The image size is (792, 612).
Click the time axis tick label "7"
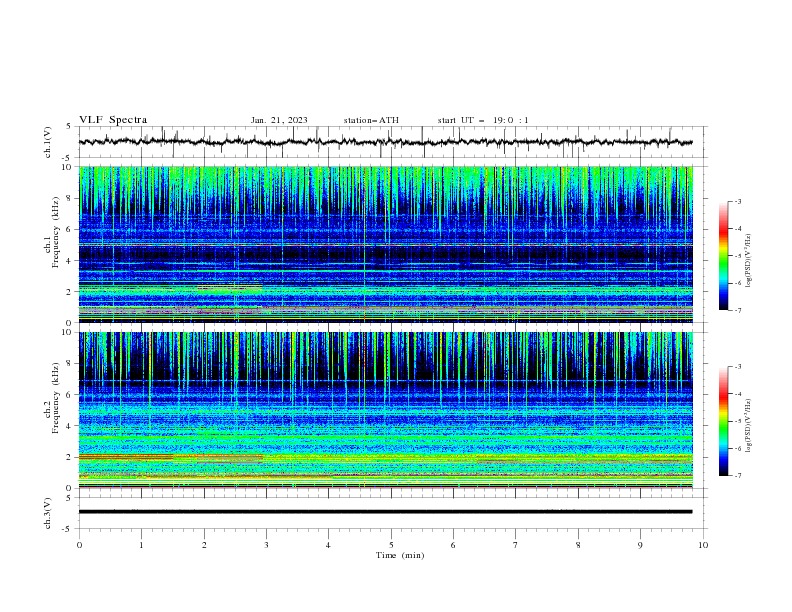[516, 545]
